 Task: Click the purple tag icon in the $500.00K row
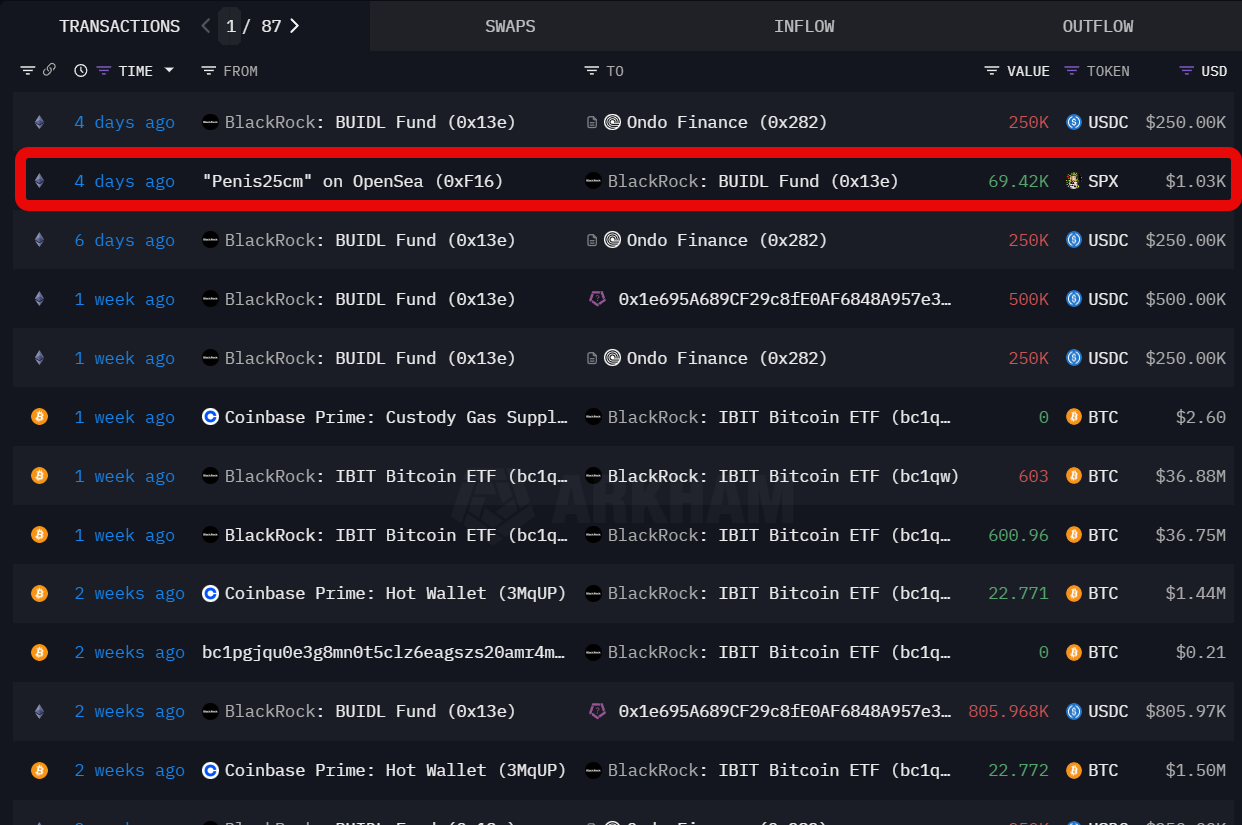[x=597, y=299]
